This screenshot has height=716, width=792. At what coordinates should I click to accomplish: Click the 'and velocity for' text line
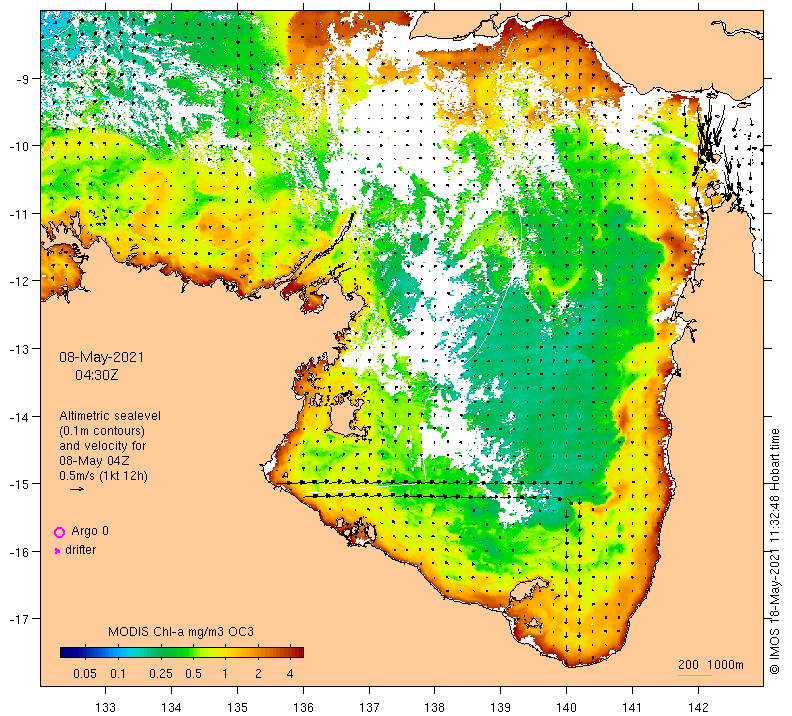[103, 446]
